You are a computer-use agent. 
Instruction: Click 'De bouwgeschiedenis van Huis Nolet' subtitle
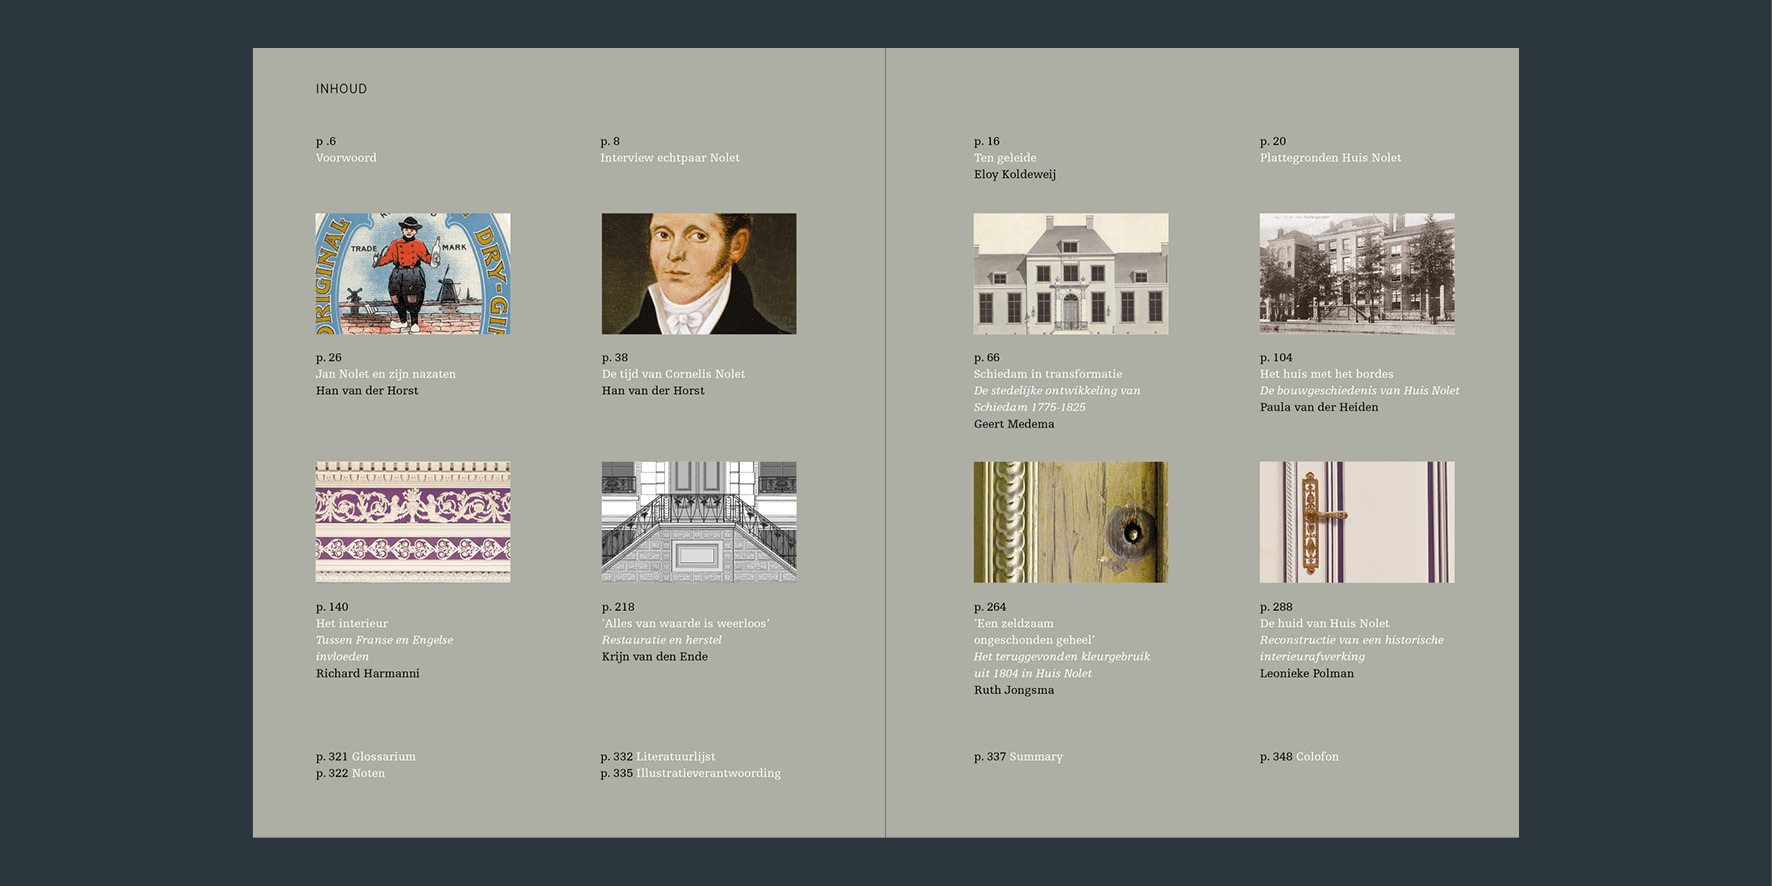click(x=1359, y=391)
